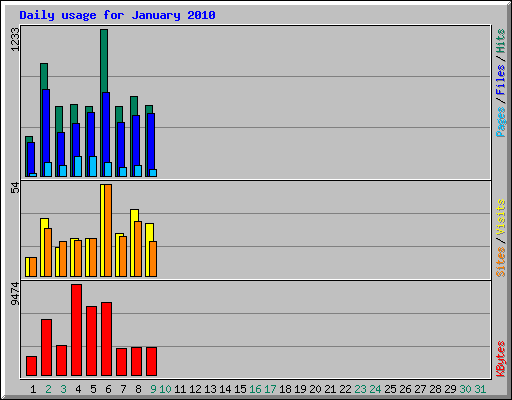
Task: Click day 1 on the x-axis
Action: 33,389
